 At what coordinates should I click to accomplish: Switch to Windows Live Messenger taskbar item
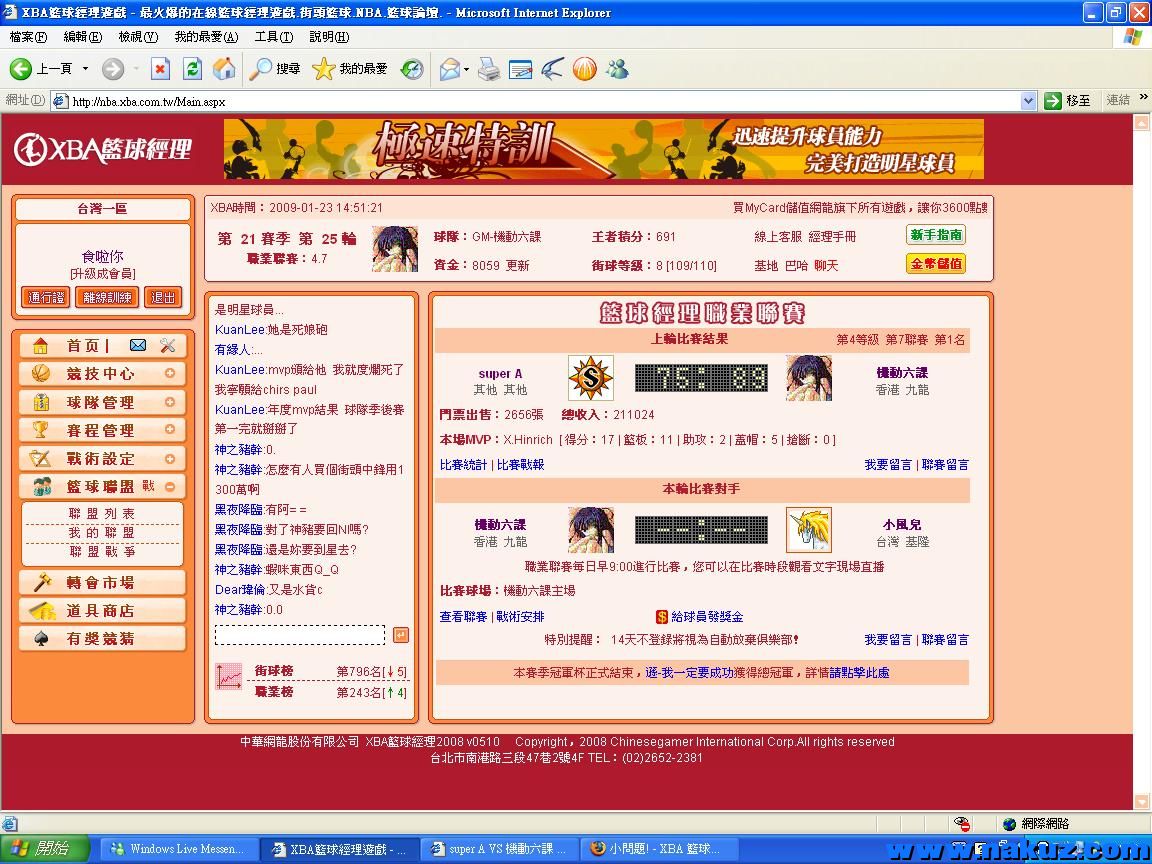point(179,849)
